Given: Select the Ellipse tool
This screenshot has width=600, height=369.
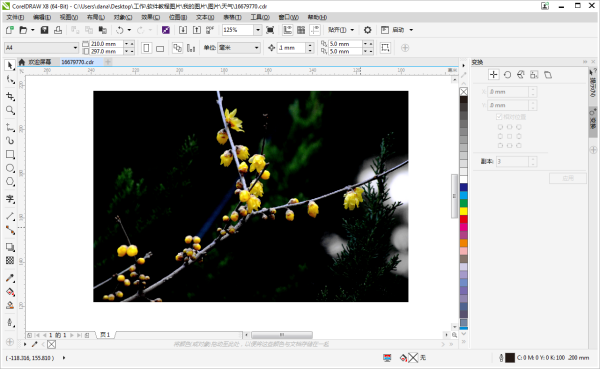Looking at the screenshot, I should click(10, 168).
